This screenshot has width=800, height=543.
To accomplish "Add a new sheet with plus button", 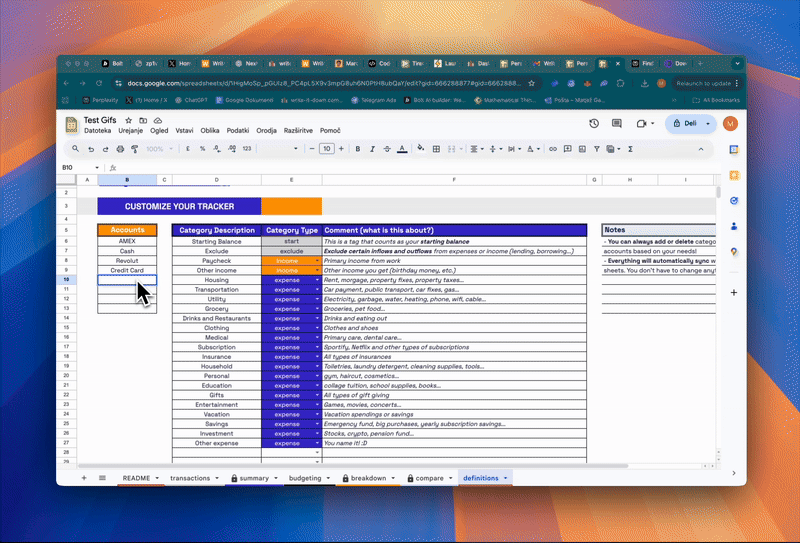I will pos(83,479).
